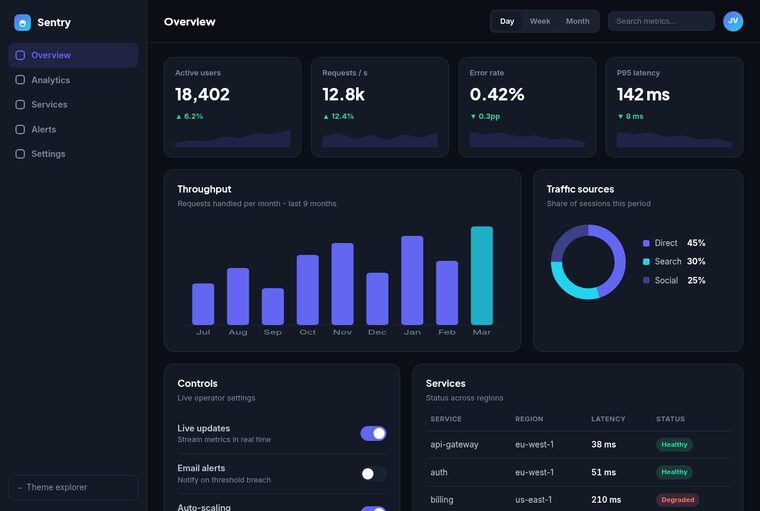
Task: Open the Theme explorer link
Action: tap(73, 487)
